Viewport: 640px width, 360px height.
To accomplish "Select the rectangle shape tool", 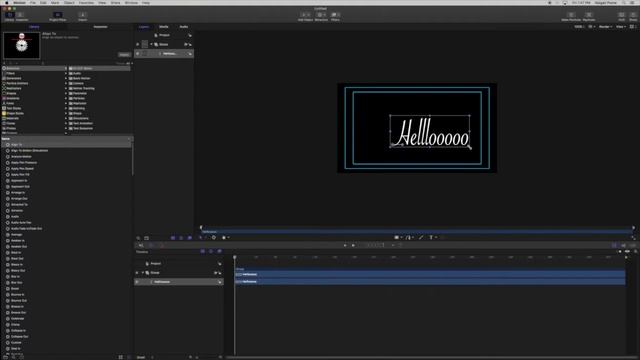I will pyautogui.click(x=397, y=237).
